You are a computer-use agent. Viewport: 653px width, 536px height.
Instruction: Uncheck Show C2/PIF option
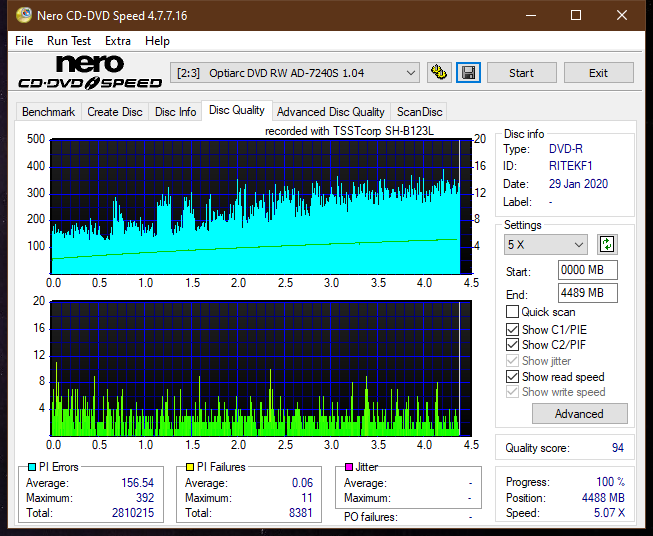point(512,345)
